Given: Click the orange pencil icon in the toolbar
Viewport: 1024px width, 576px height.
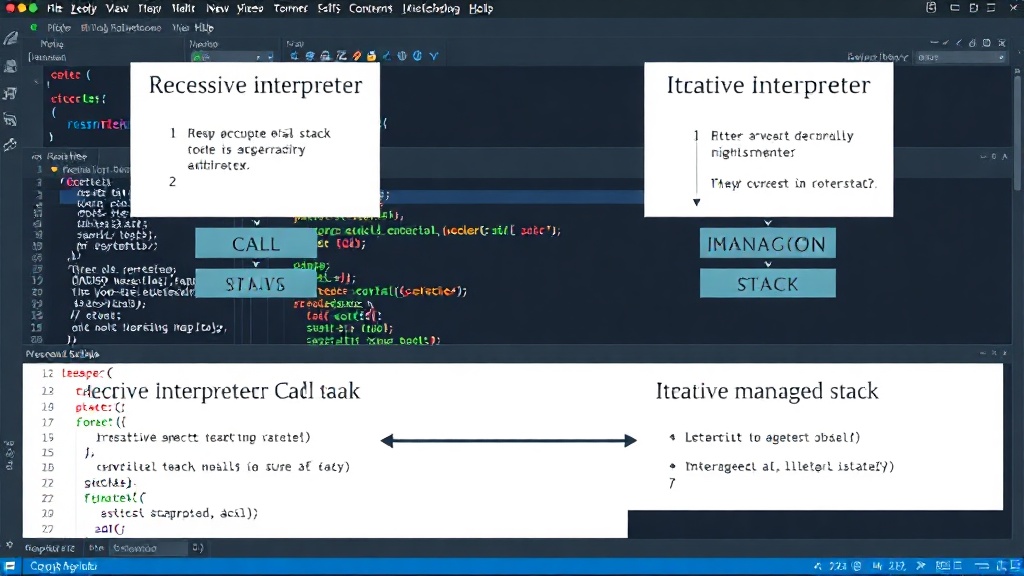Looking at the screenshot, I should tap(357, 56).
